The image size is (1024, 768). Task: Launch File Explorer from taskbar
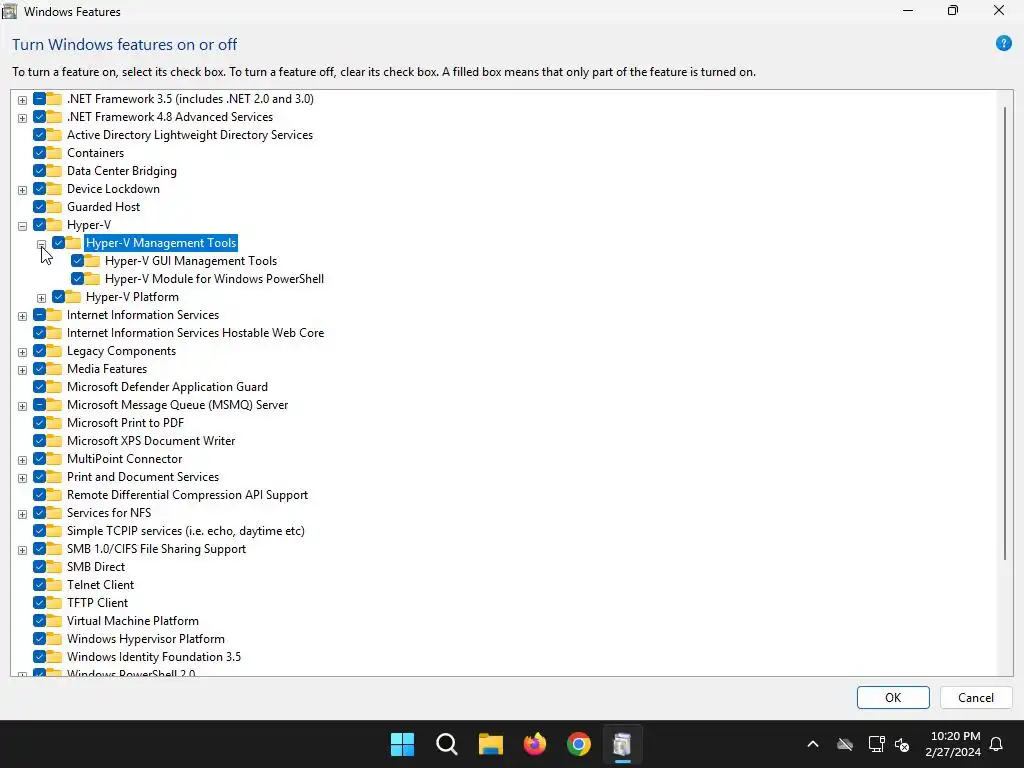(490, 744)
